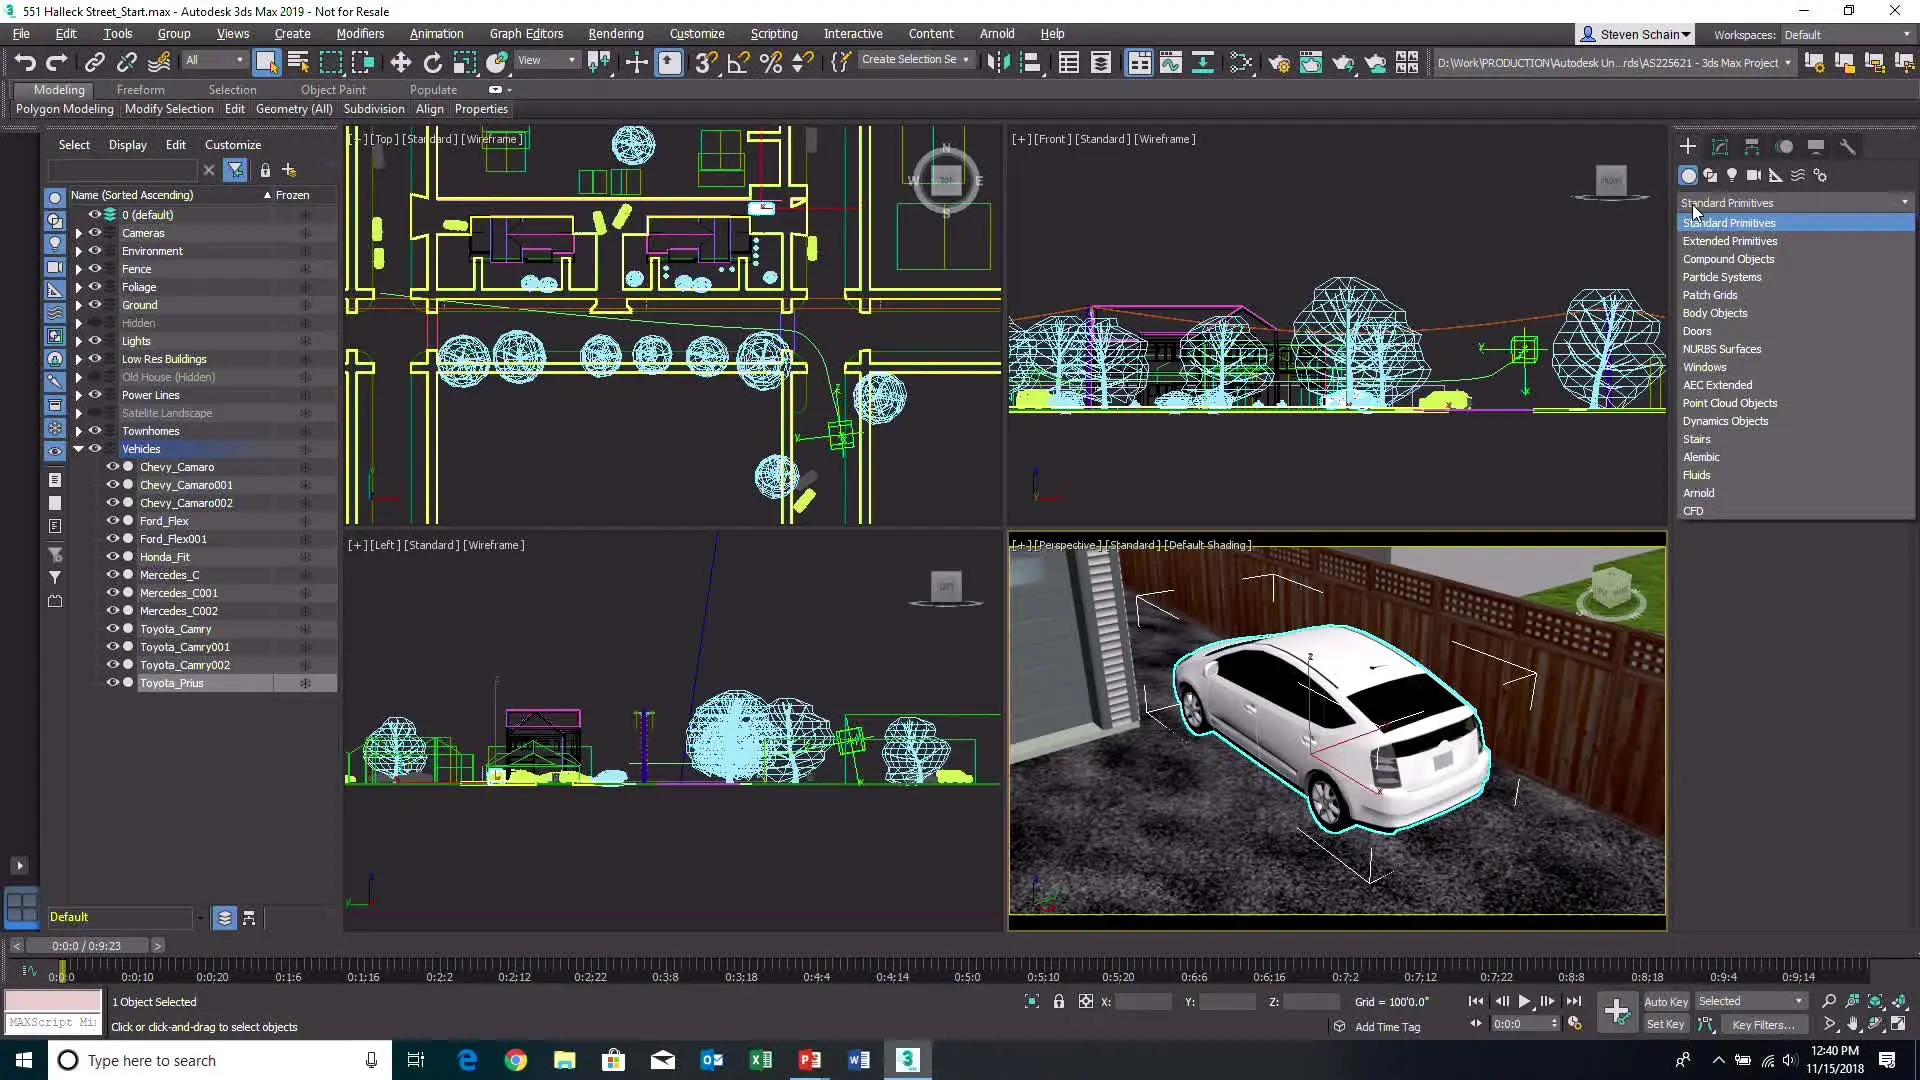Play the animation
Viewport: 1920px width, 1080px height.
point(1524,1001)
